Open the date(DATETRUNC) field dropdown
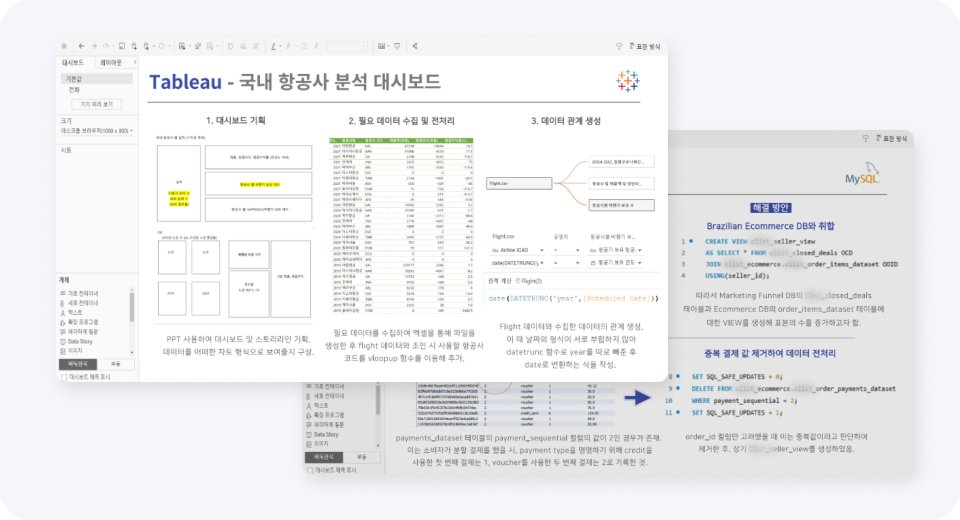Screen dimensions: 960x520 (x=540, y=262)
